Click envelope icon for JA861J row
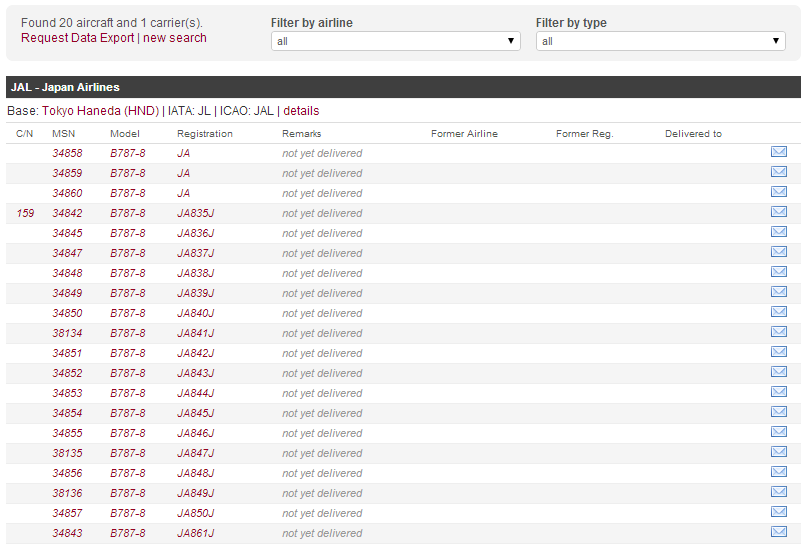 click(x=778, y=532)
